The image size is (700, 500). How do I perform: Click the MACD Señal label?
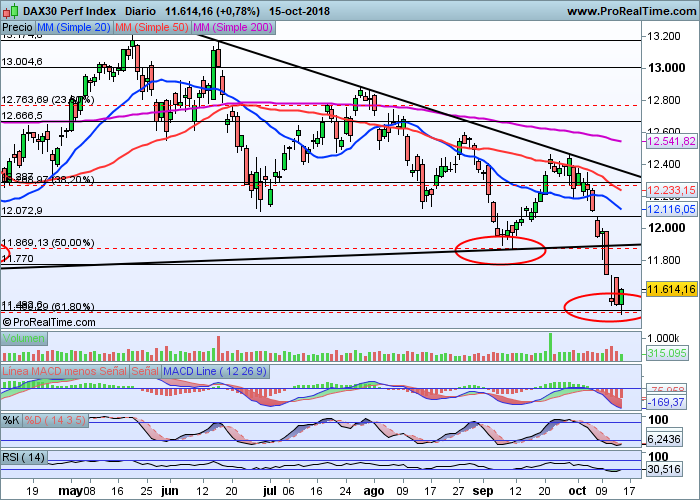pyautogui.click(x=145, y=373)
